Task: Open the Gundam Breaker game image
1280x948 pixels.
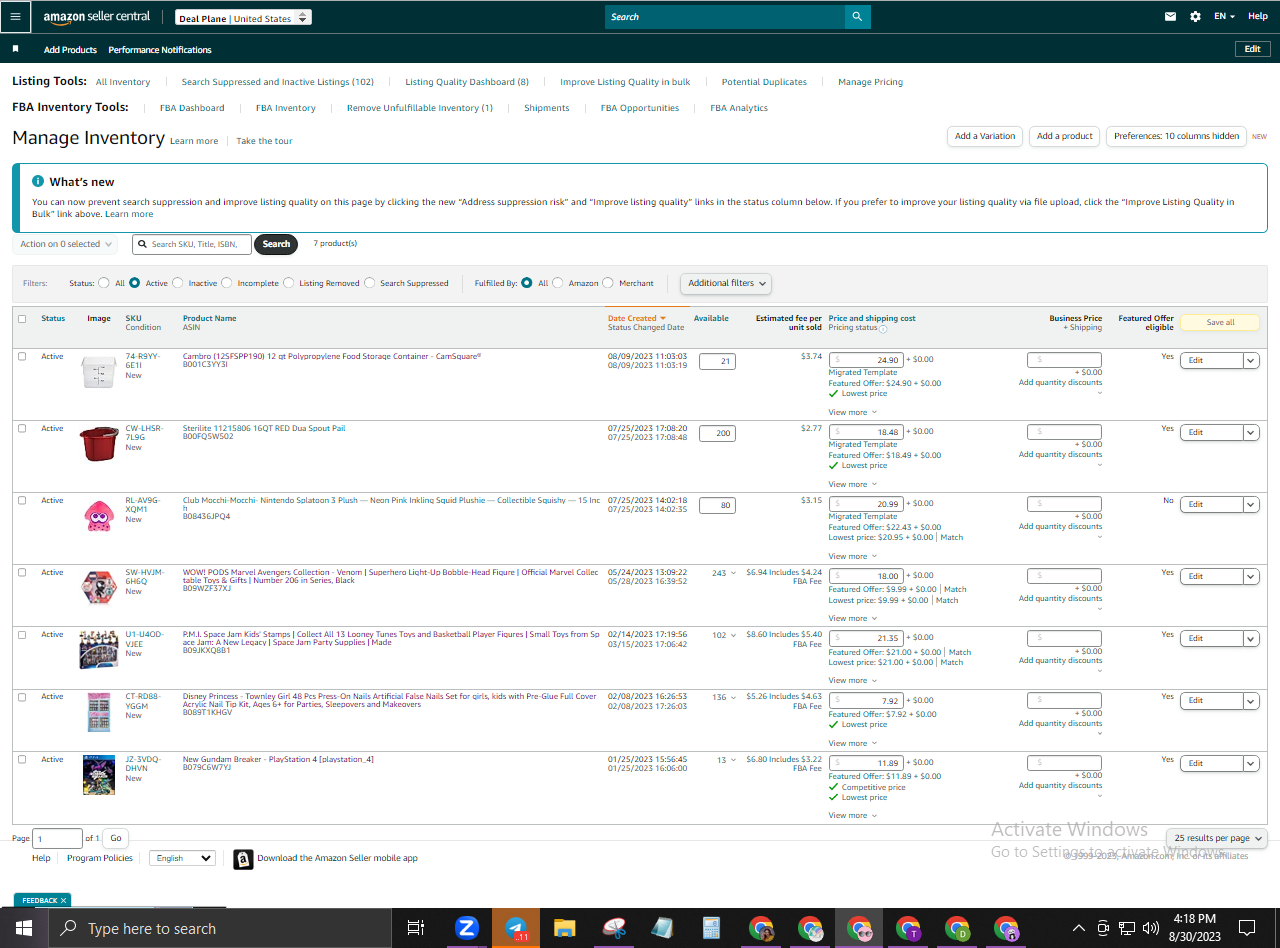Action: pos(98,775)
